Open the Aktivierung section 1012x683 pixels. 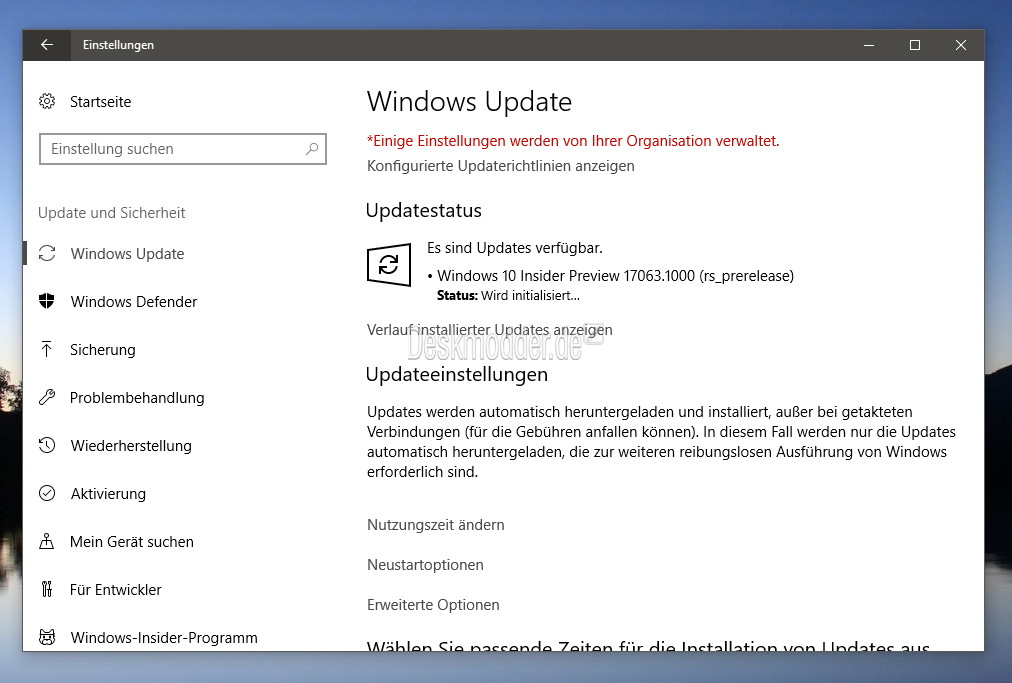108,493
